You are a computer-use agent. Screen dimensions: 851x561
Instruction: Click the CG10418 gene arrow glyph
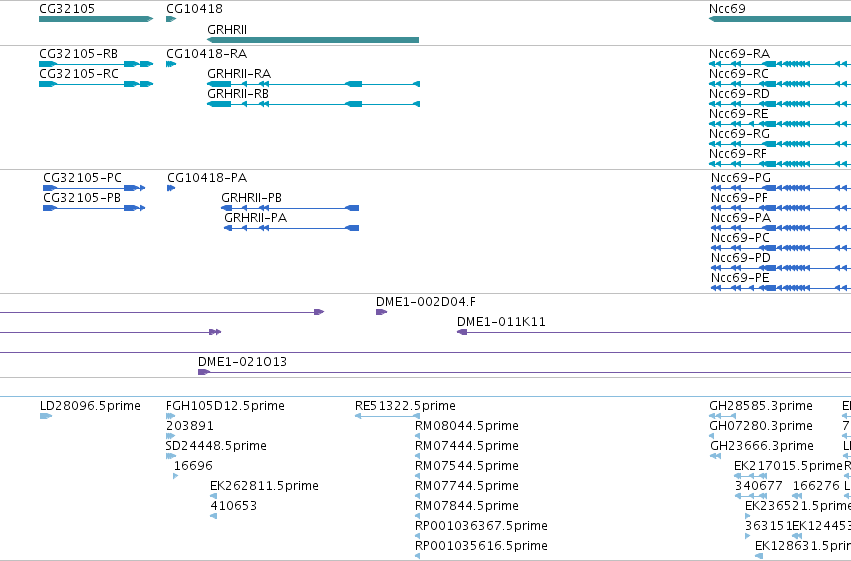[x=171, y=19]
